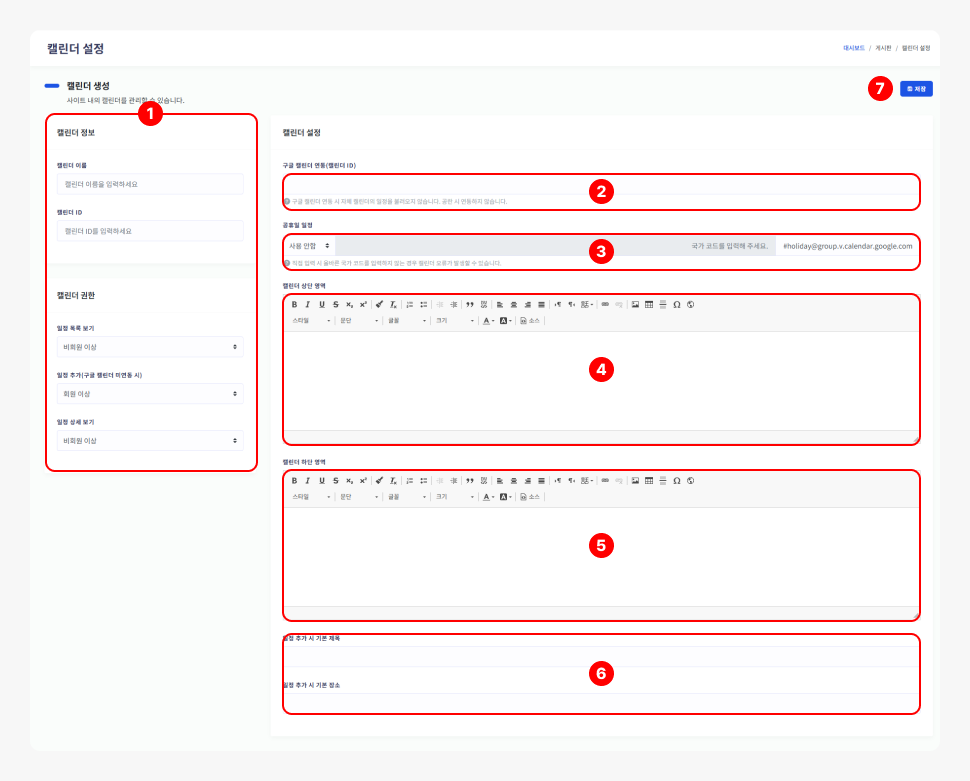Go to 대시보드 in the breadcrumb
This screenshot has width=970, height=781.
pyautogui.click(x=854, y=48)
